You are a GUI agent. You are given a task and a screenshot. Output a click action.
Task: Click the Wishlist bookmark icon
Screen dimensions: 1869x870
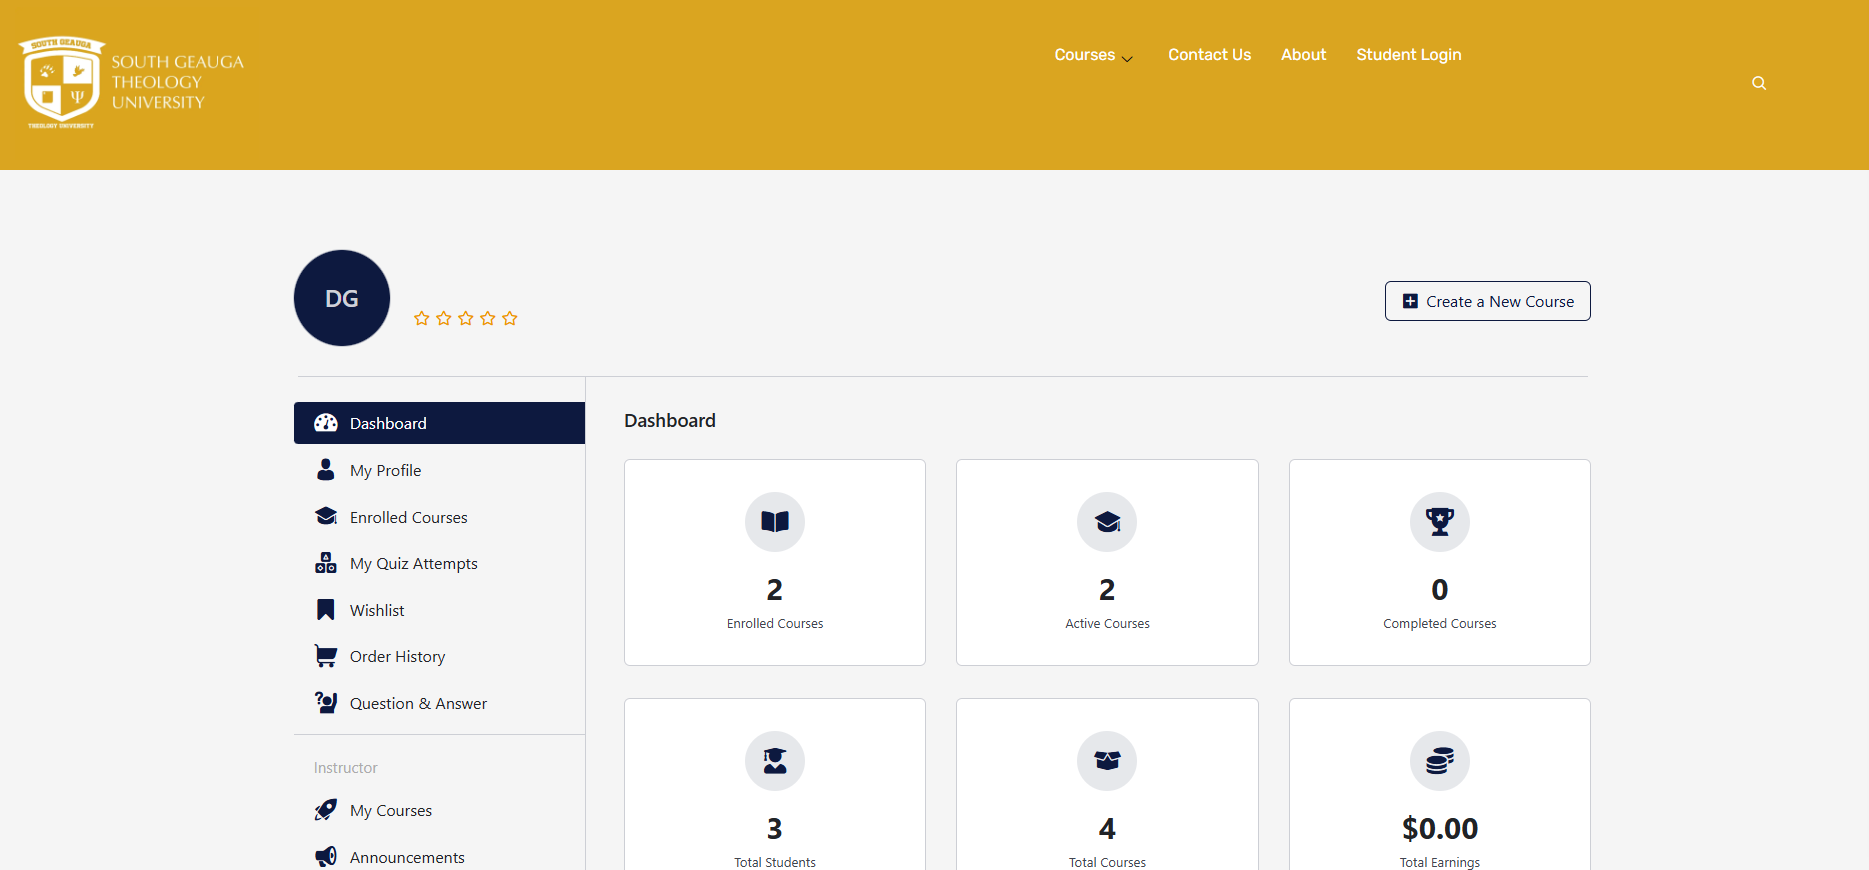tap(326, 610)
